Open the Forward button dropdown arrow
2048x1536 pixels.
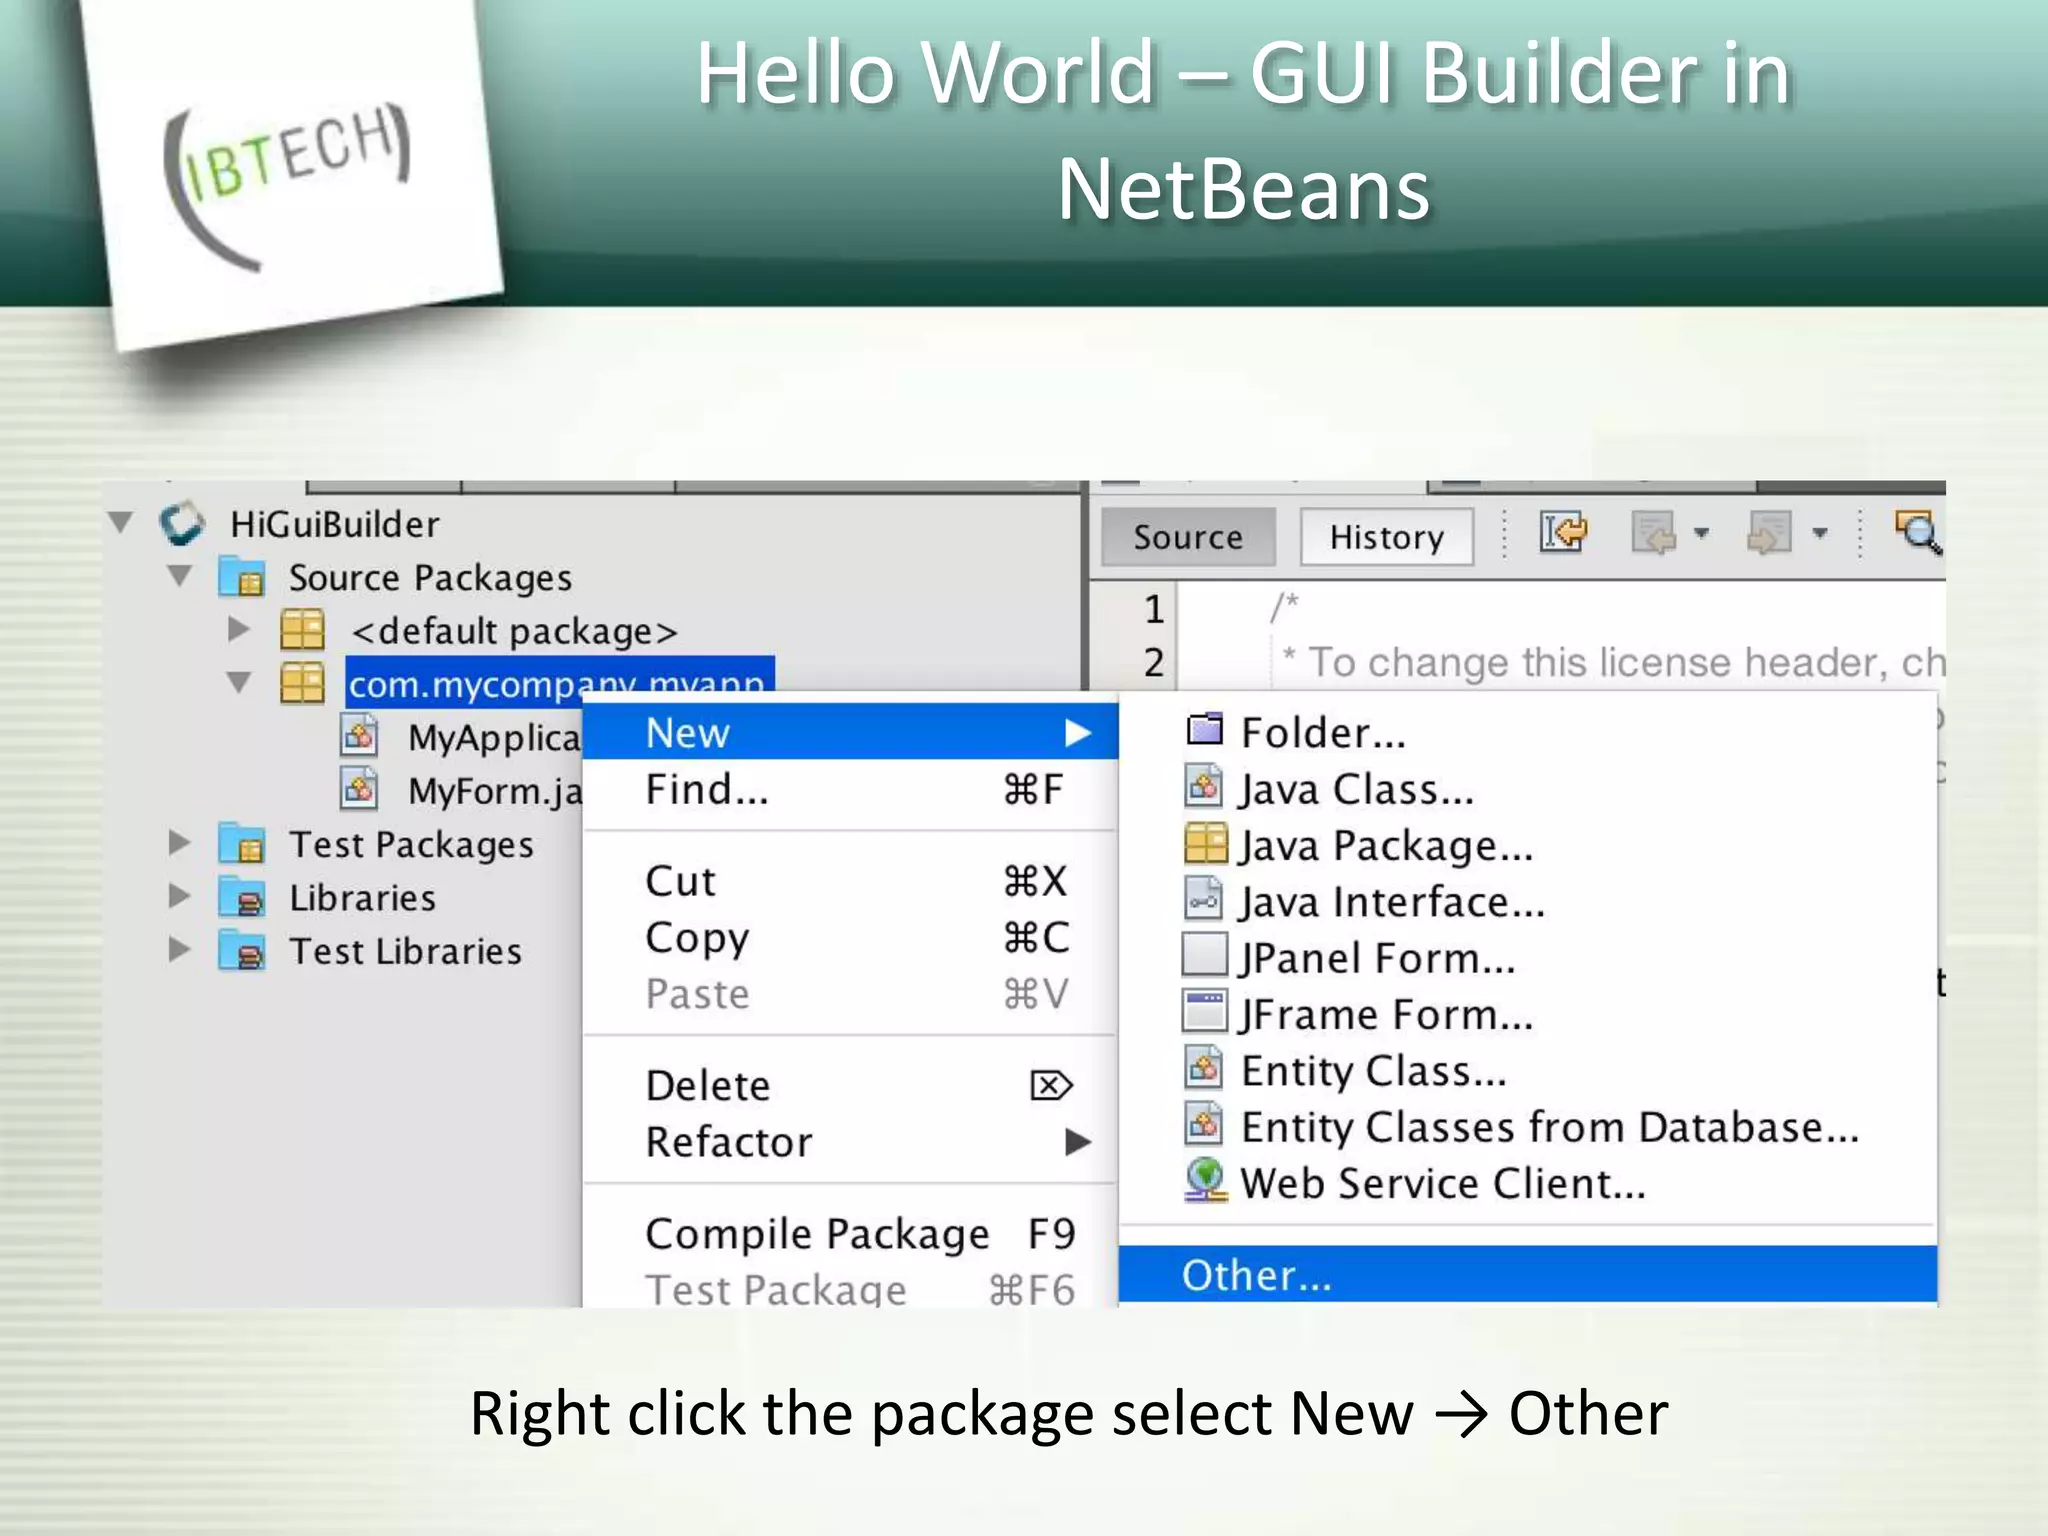click(1820, 533)
